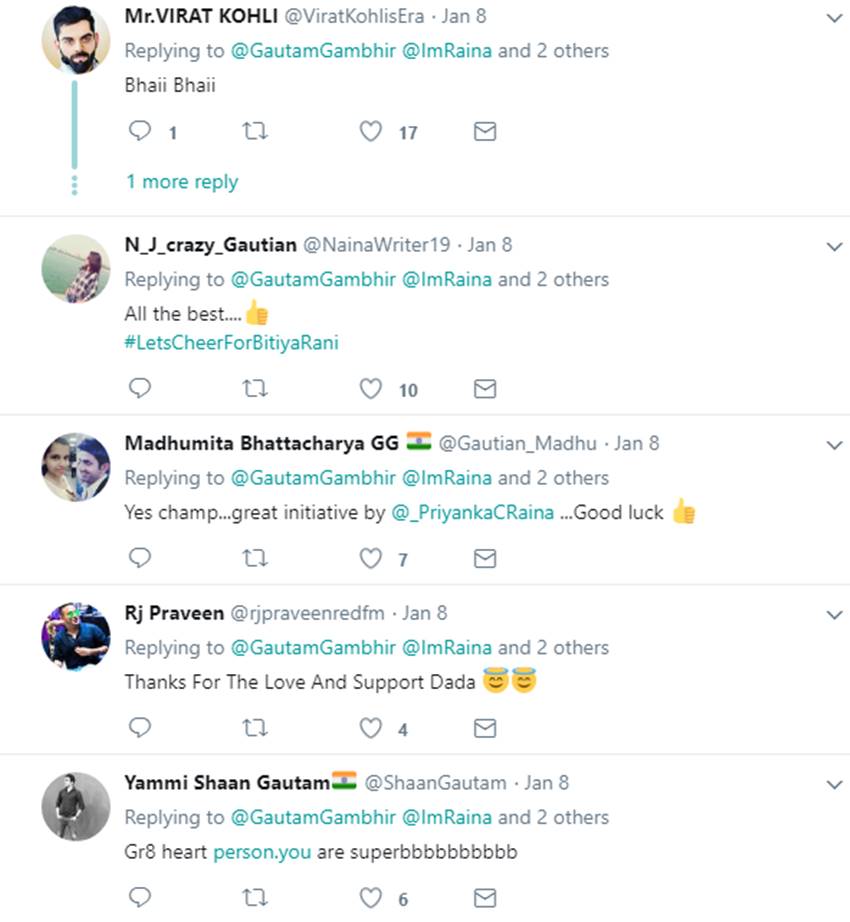Image resolution: width=850 pixels, height=922 pixels.
Task: Open more options for Mr.VIRAT KOHLI's tweet
Action: coord(834,18)
